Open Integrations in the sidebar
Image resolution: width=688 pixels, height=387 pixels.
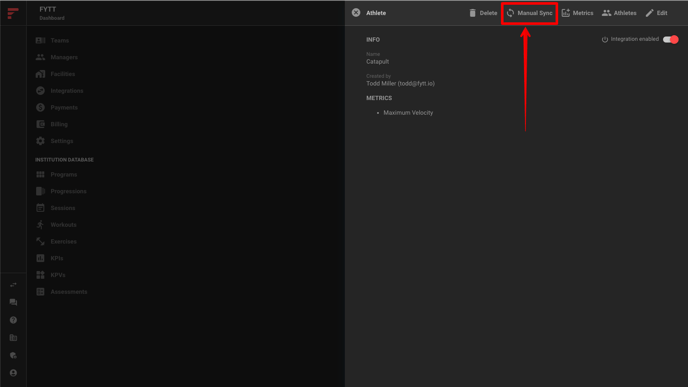(59, 90)
